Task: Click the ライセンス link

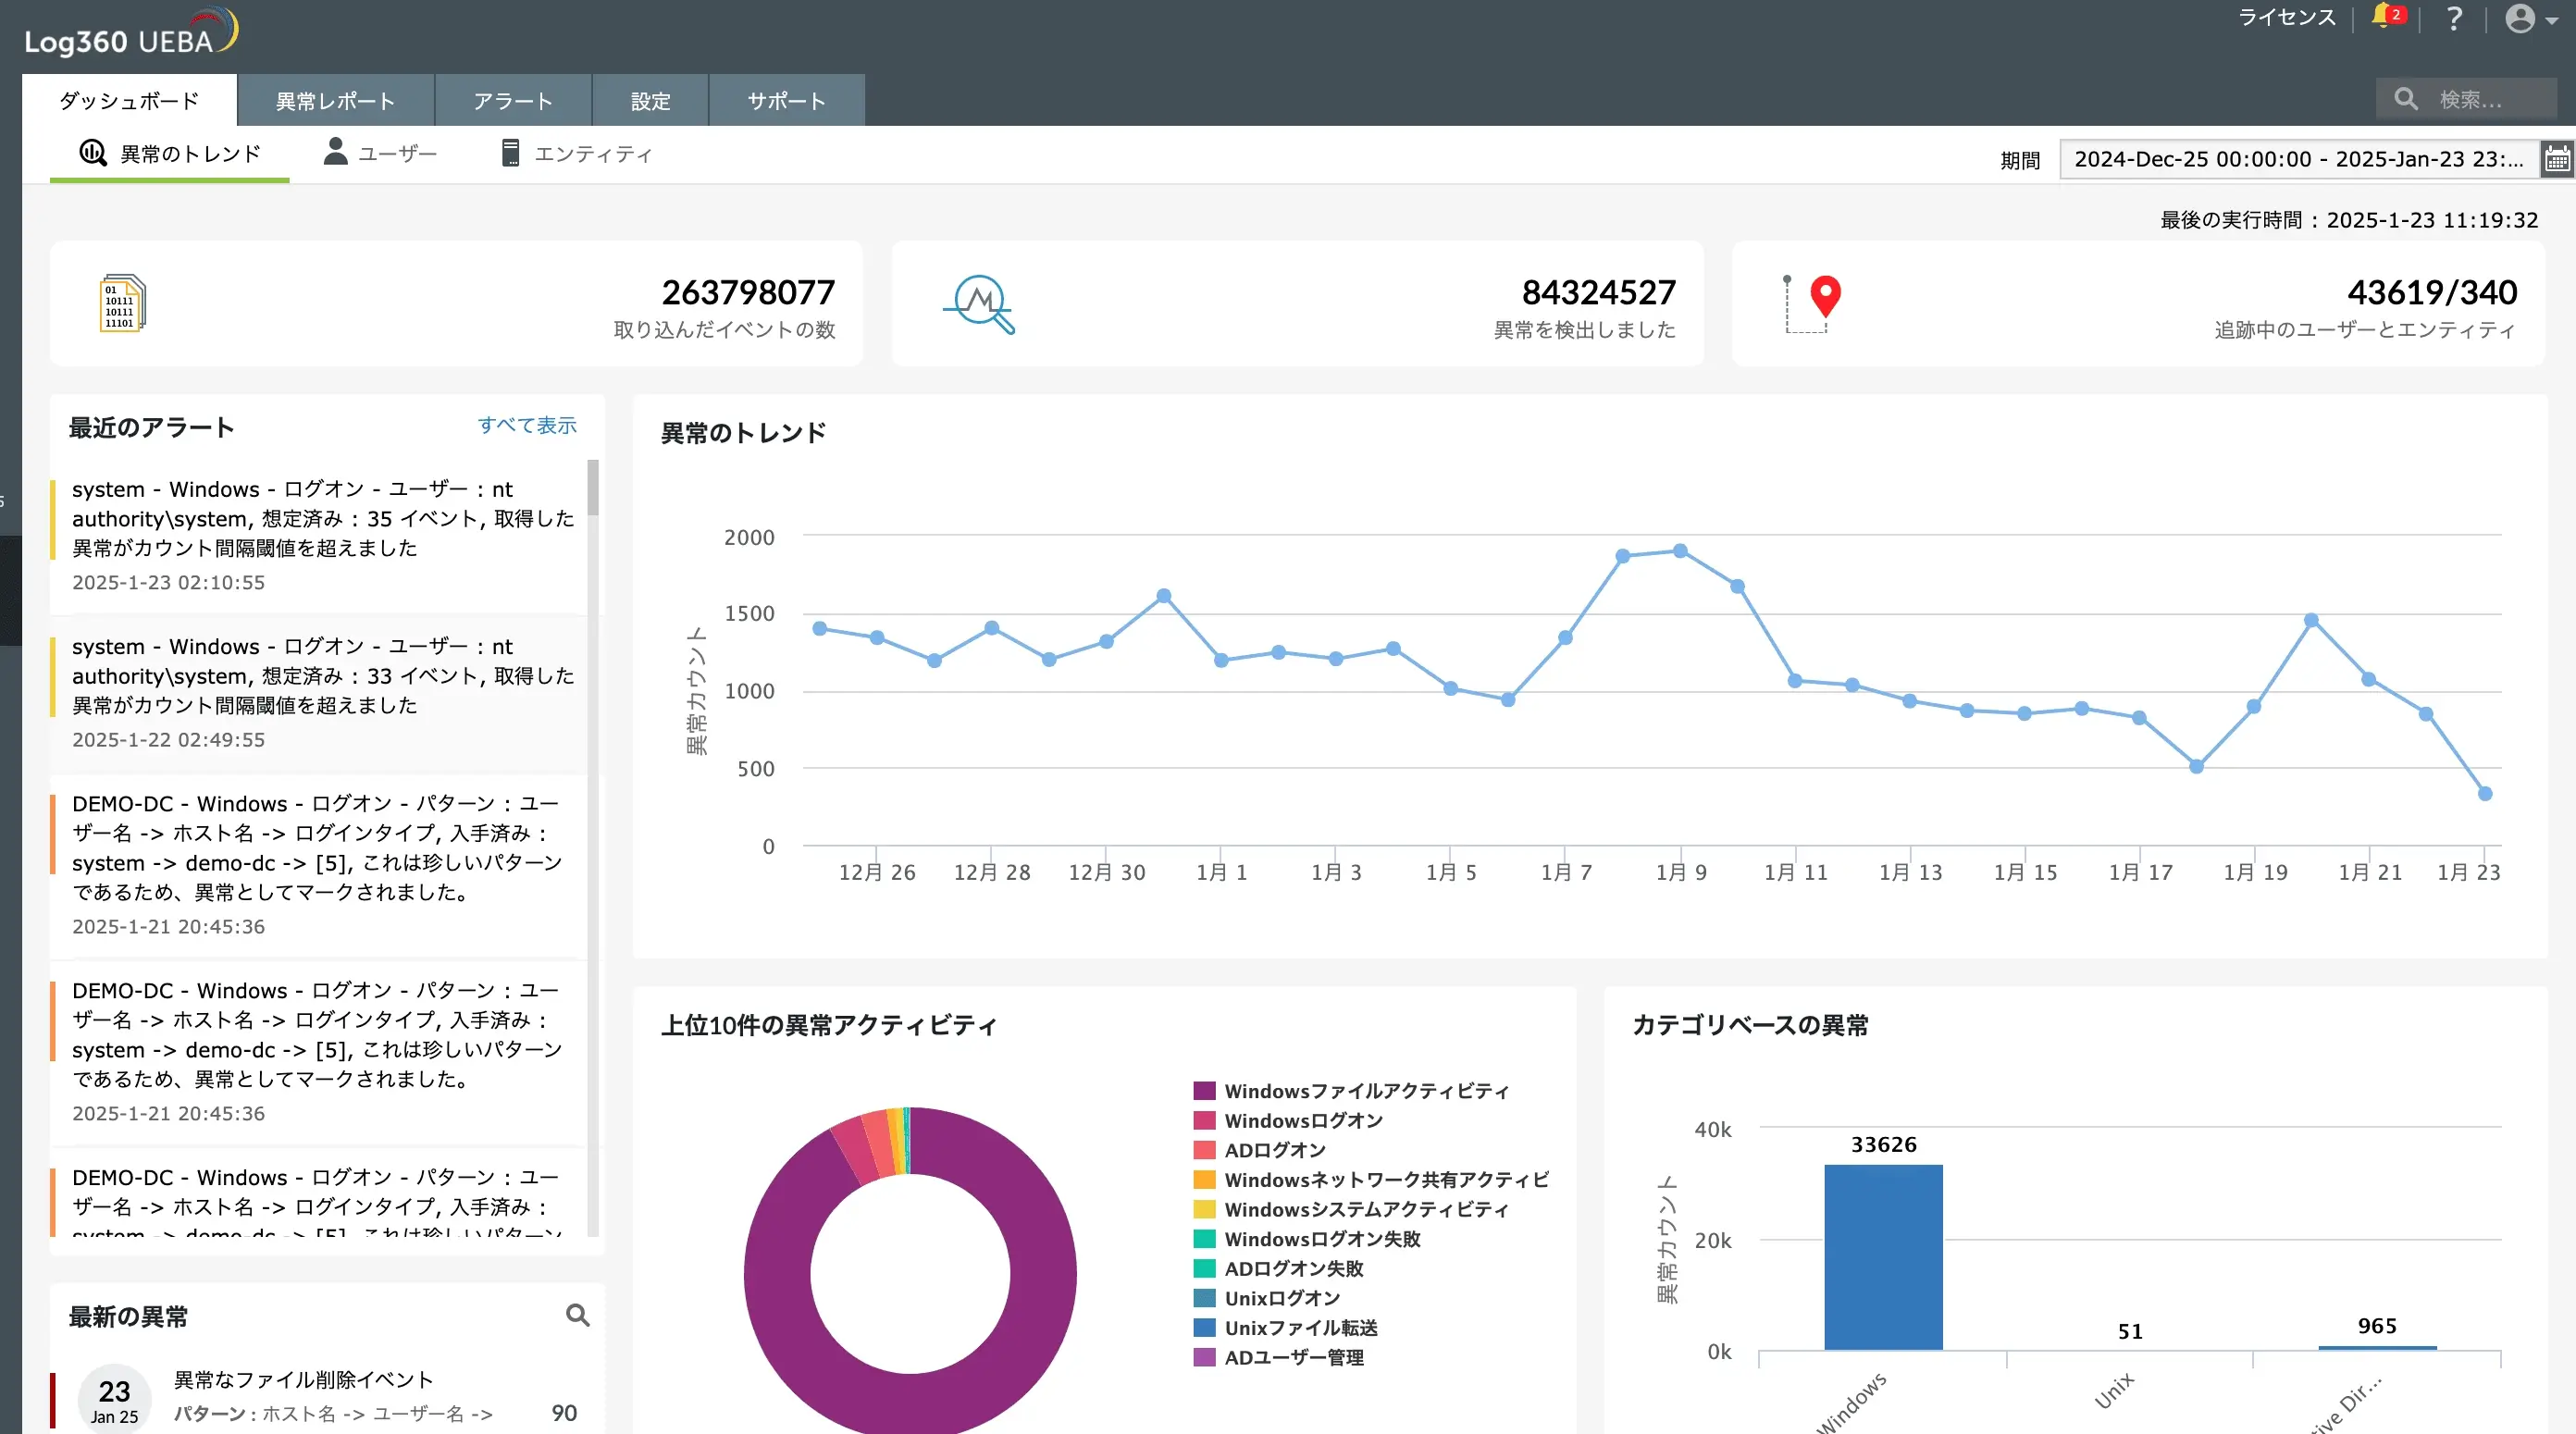Action: coord(2286,17)
